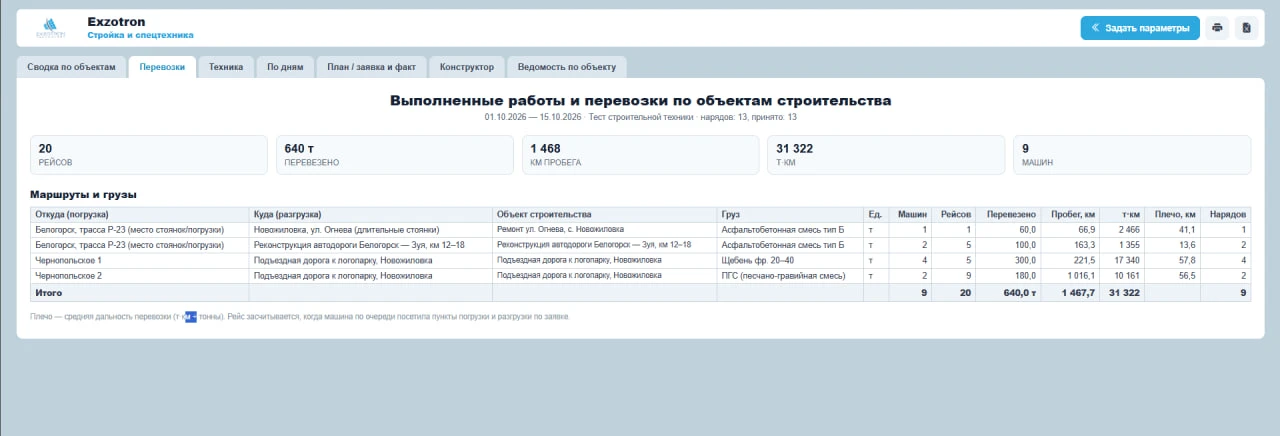This screenshot has height=436, width=1280.
Task: Click the 56,5 haul distance value
Action: pyautogui.click(x=1173, y=275)
